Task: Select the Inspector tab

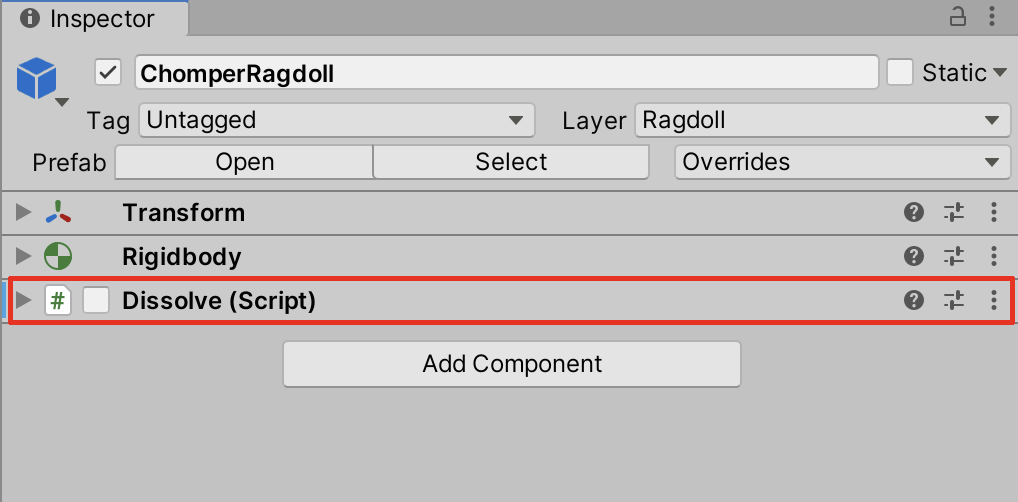Action: click(90, 18)
